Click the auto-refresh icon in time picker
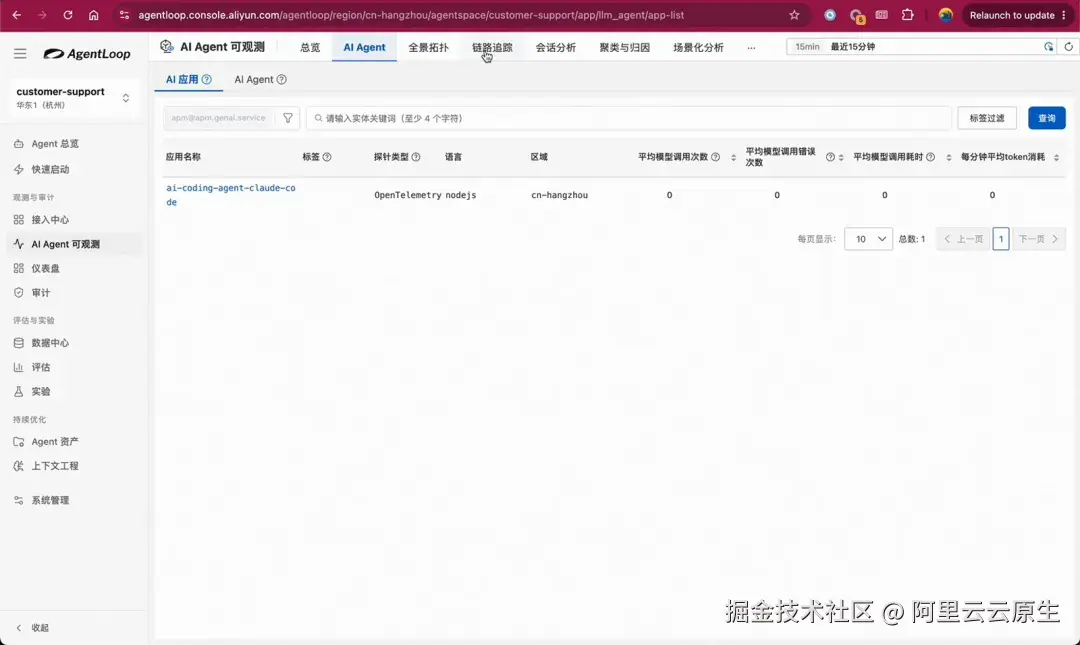Viewport: 1080px width, 645px height. point(1048,46)
